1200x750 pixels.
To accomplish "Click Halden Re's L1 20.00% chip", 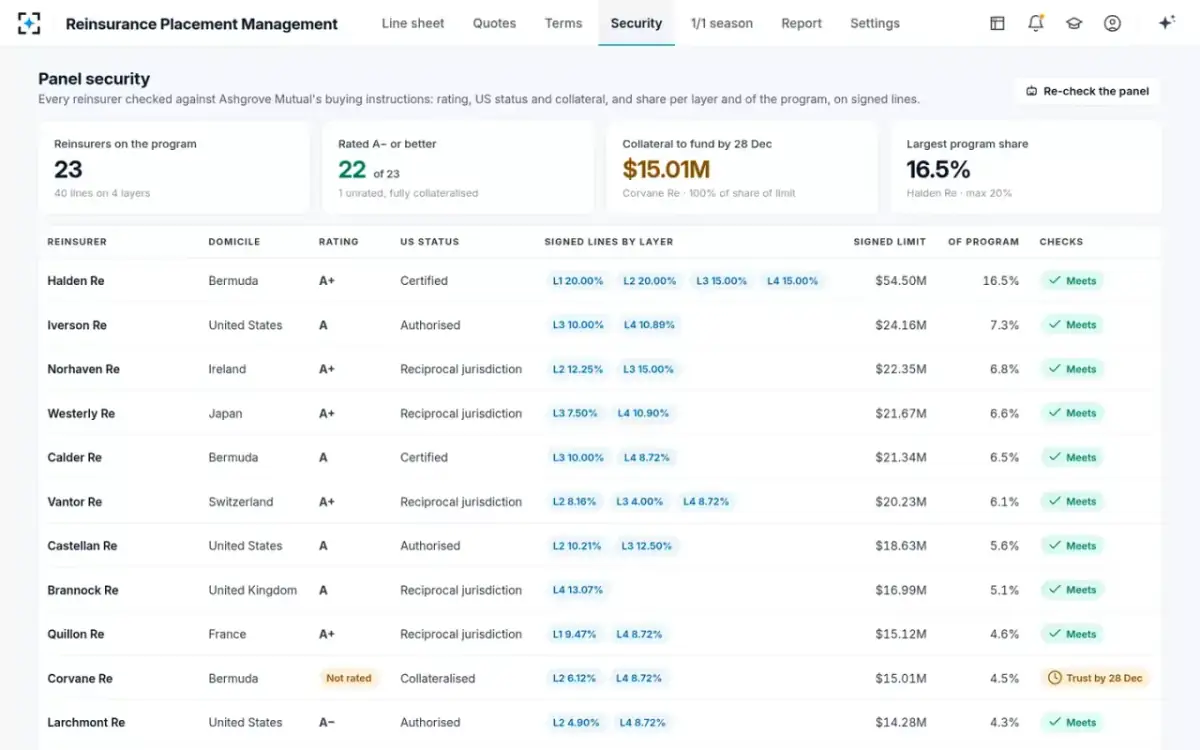I will pyautogui.click(x=578, y=281).
